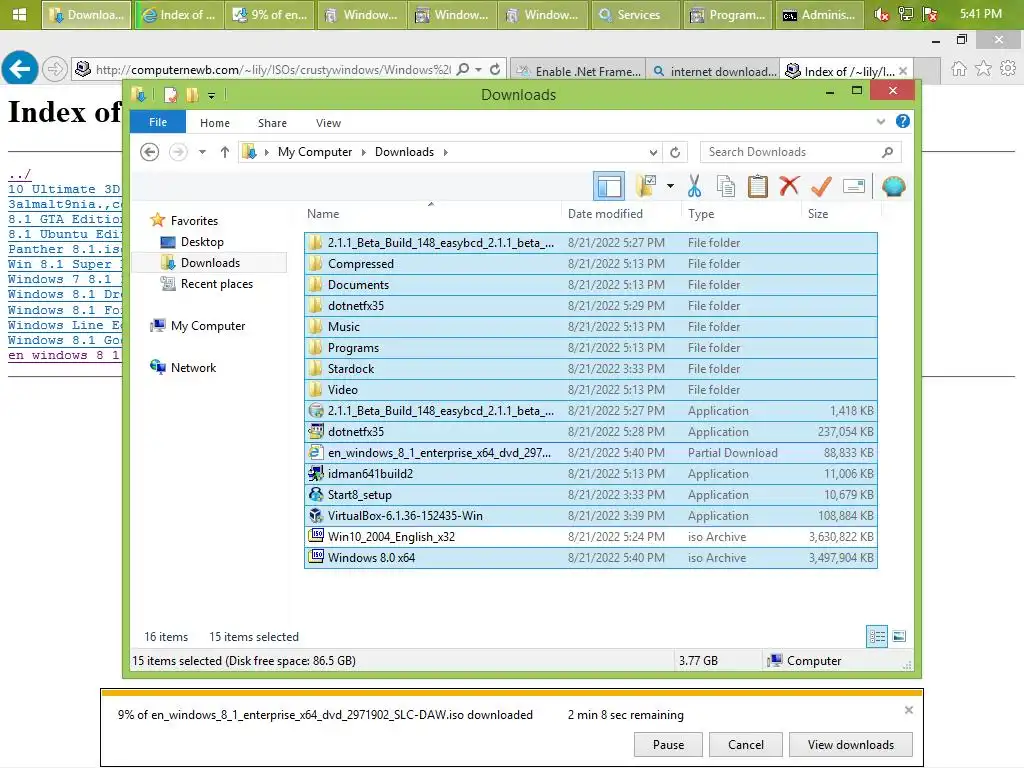Screen dimensions: 1024x768
Task: Click the Cut scissors icon
Action: [x=694, y=186]
